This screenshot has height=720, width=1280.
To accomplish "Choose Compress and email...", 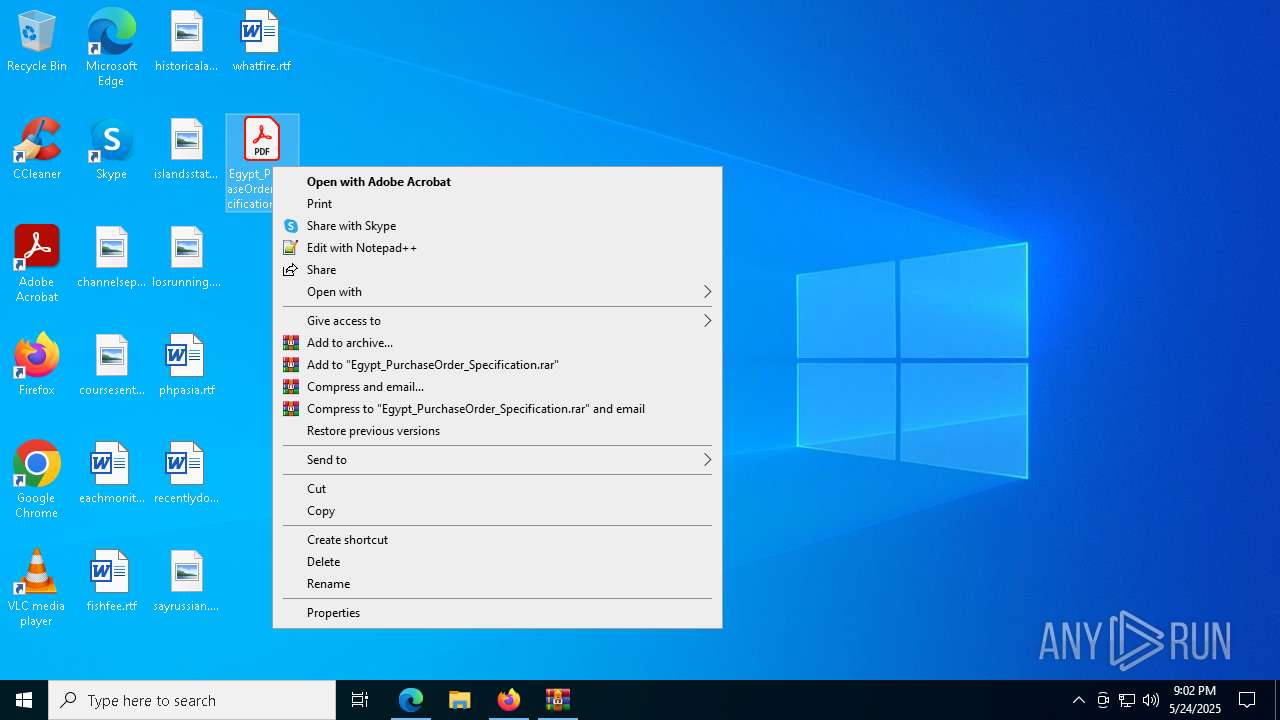I will click(497, 387).
